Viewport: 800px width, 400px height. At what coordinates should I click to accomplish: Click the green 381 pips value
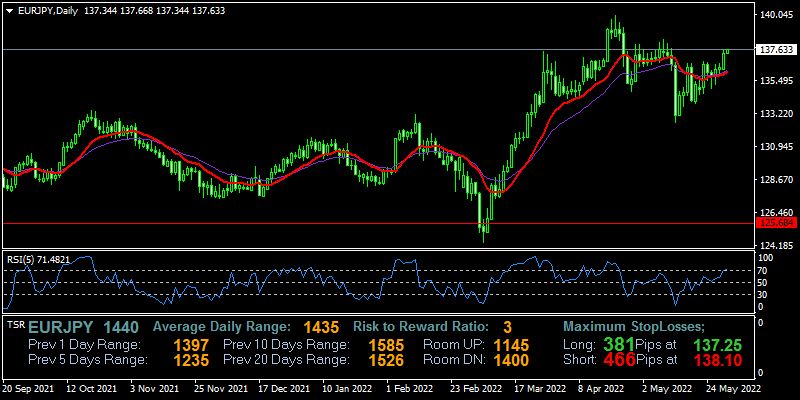[618, 344]
